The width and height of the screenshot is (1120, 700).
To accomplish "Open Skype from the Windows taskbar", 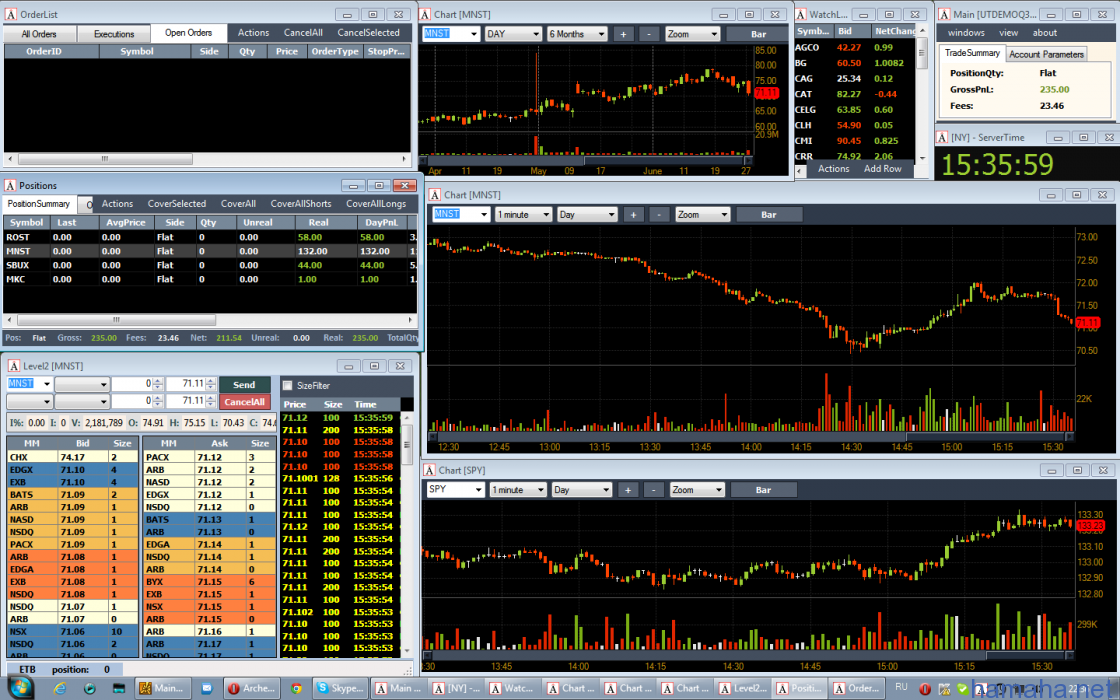I will [337, 688].
